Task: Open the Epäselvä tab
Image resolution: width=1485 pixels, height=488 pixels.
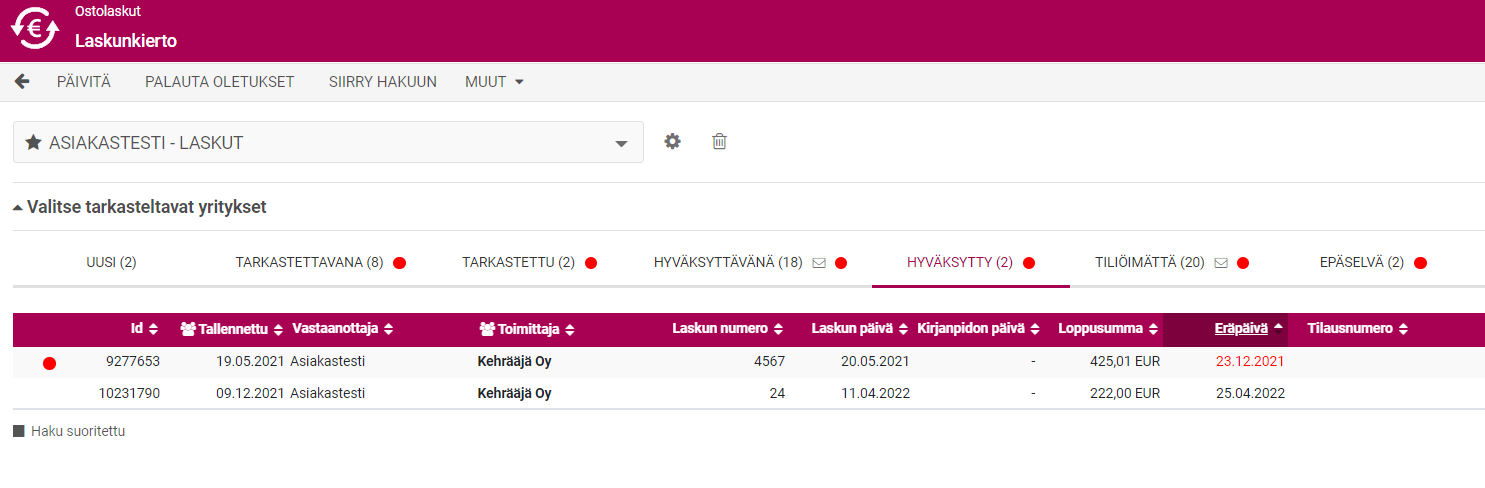Action: click(1361, 263)
